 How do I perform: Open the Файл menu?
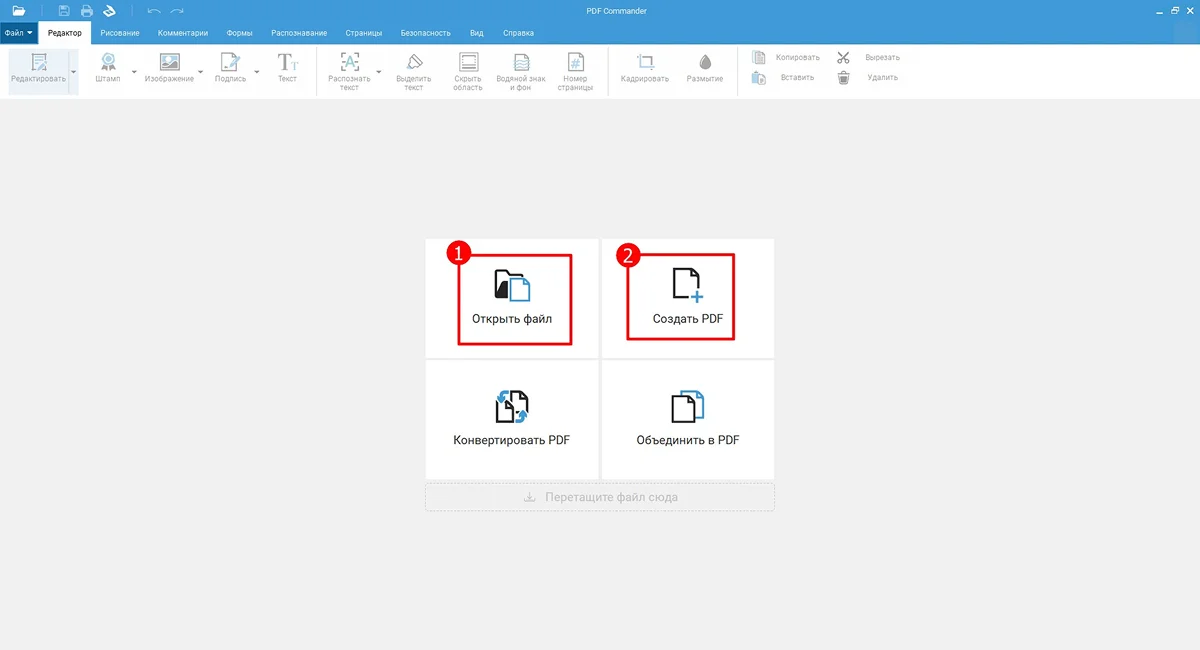tap(18, 33)
